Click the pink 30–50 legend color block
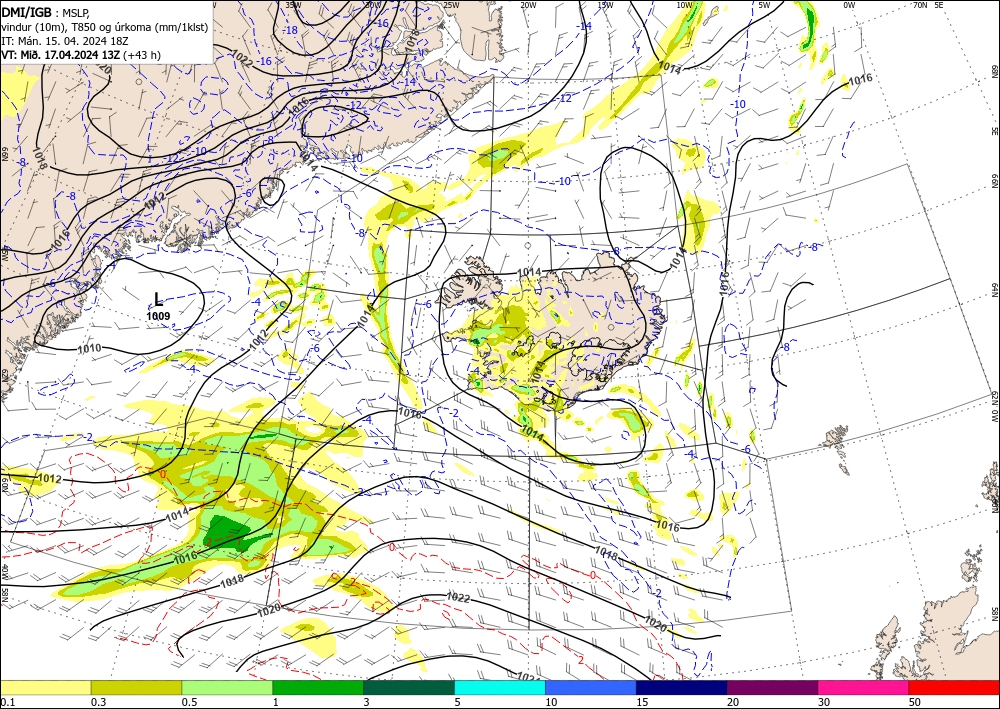 [x=864, y=687]
